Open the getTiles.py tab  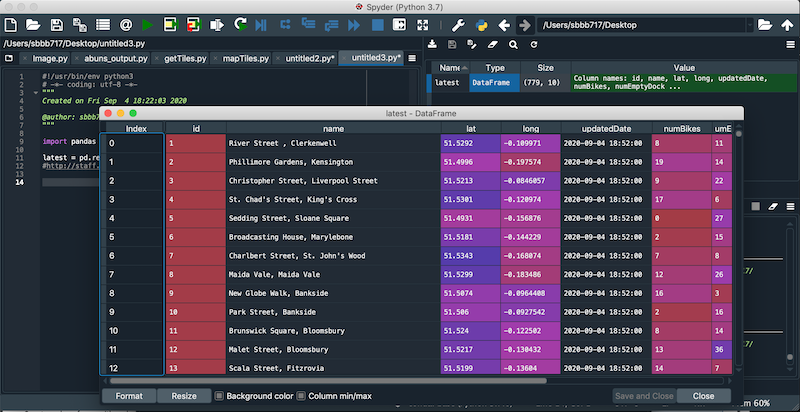tap(185, 59)
